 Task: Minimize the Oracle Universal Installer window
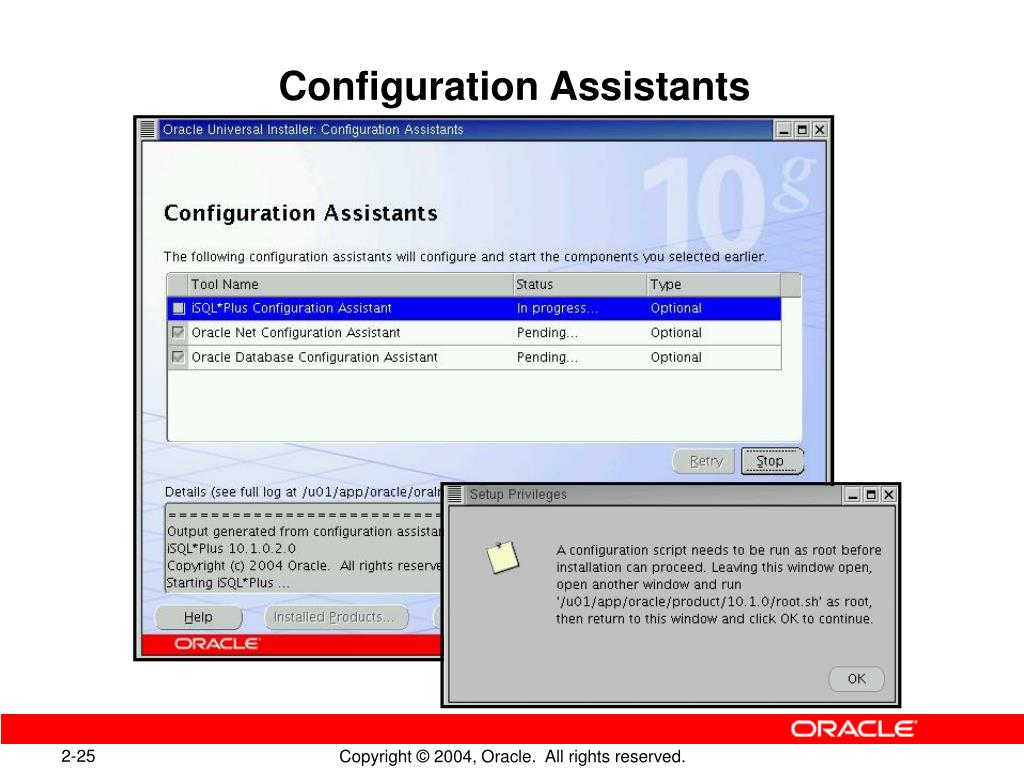point(785,130)
